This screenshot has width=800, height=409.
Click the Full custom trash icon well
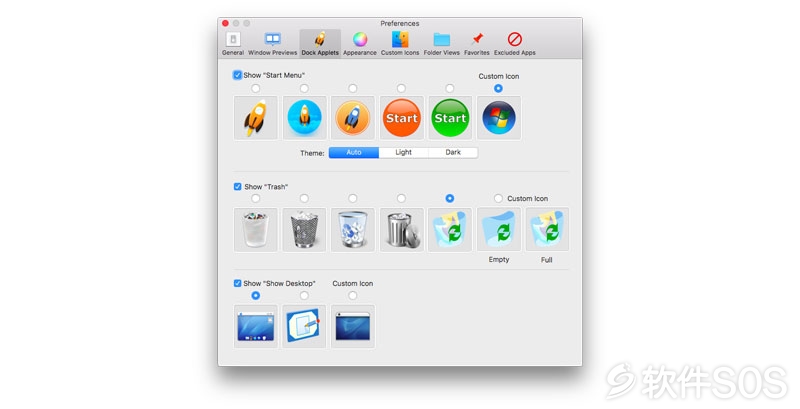coord(547,229)
